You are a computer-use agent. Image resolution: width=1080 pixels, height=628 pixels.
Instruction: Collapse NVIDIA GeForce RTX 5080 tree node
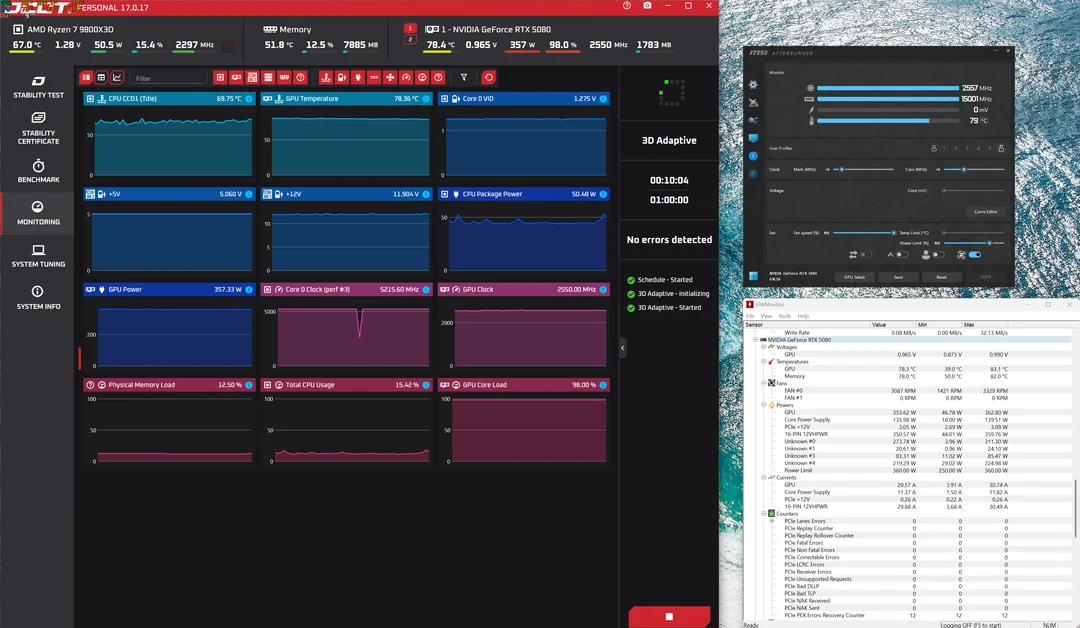tap(755, 339)
